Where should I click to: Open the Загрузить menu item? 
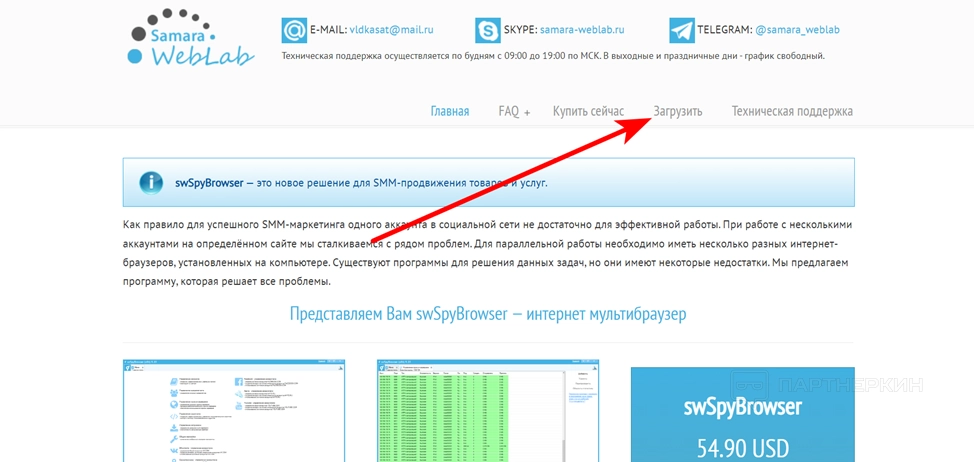coord(678,112)
